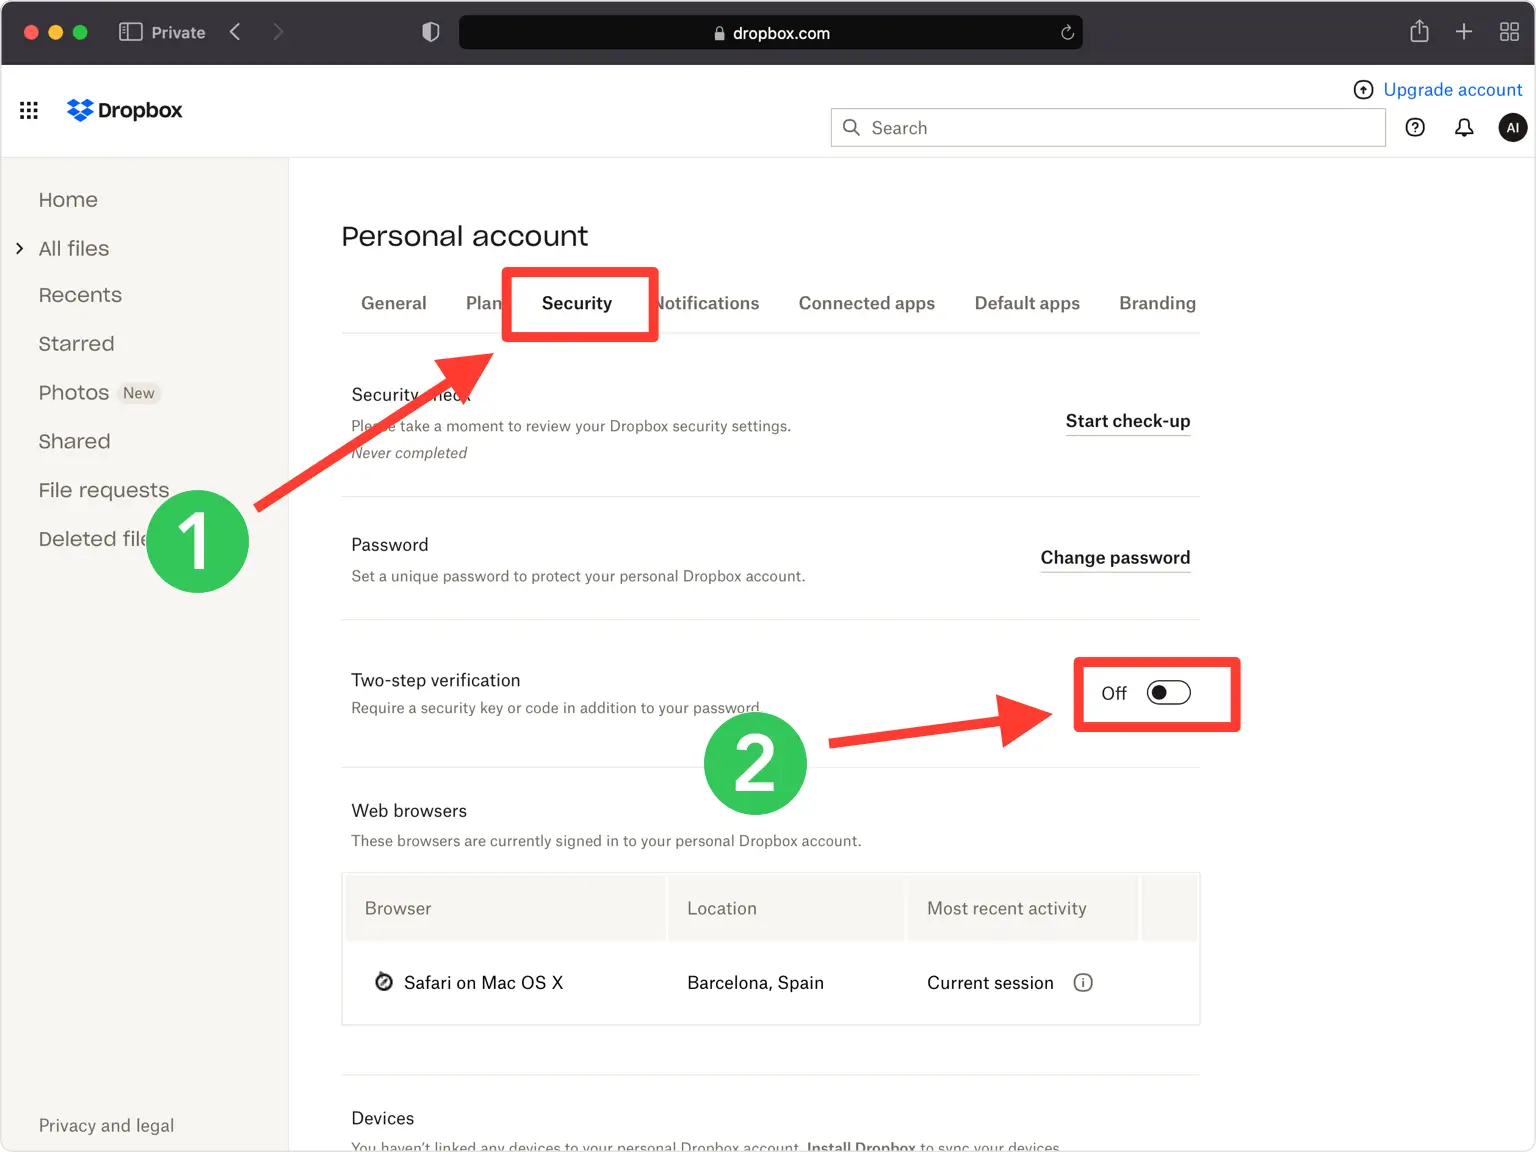
Task: Go to Home in the sidebar
Action: click(68, 200)
